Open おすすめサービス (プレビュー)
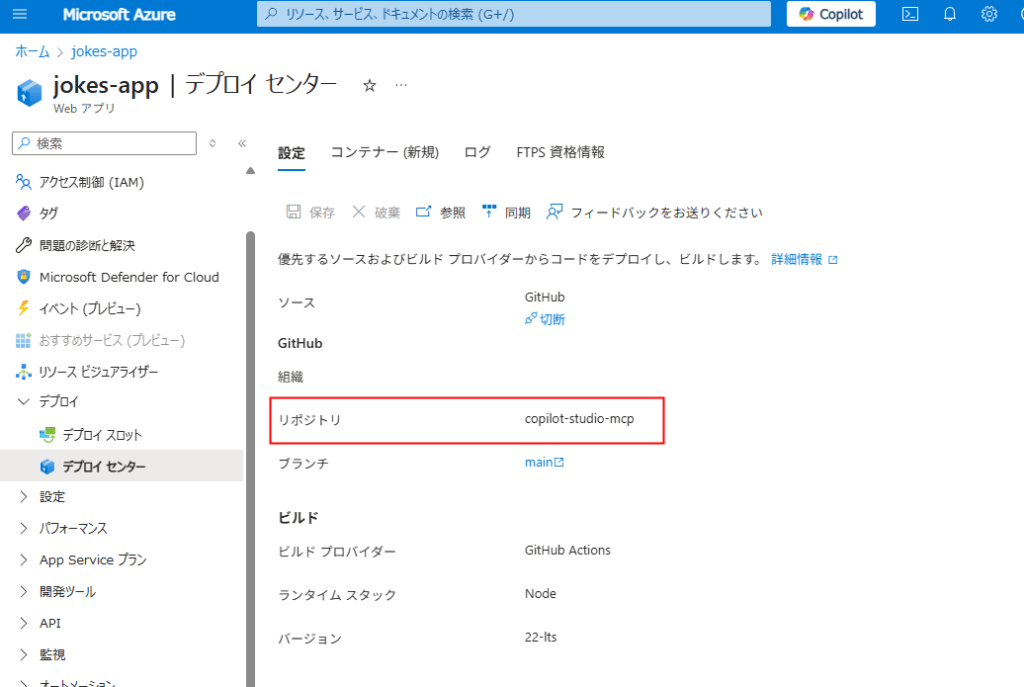This screenshot has width=1024, height=687. coord(100,340)
